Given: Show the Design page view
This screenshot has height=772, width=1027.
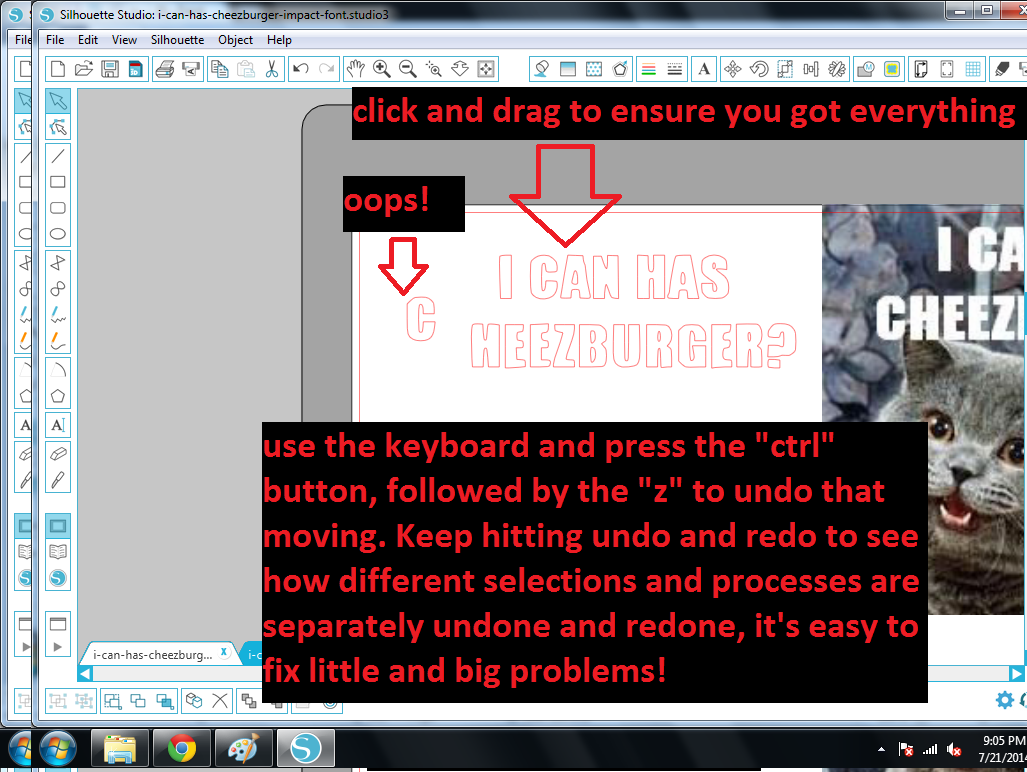Looking at the screenshot, I should click(58, 526).
